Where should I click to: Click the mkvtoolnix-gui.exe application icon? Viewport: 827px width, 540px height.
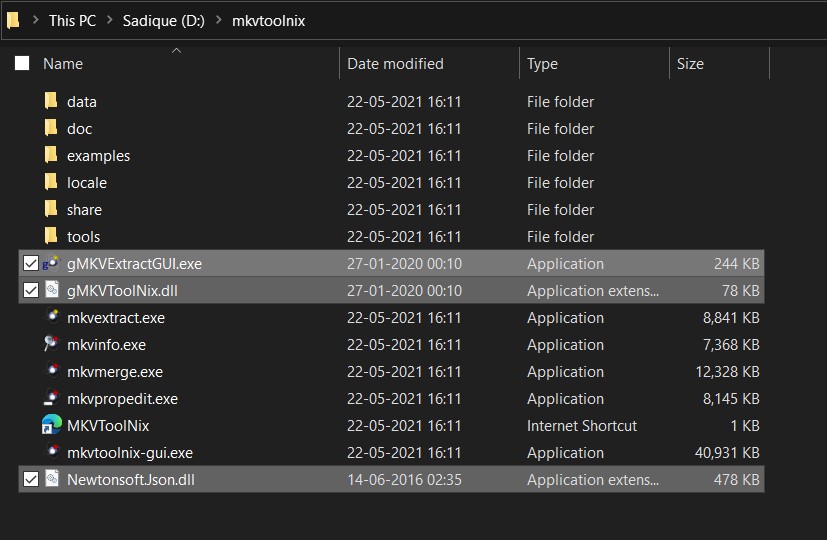(52, 451)
